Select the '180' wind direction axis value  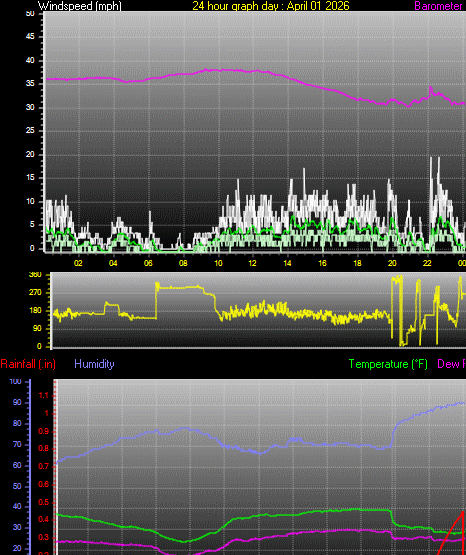point(35,310)
